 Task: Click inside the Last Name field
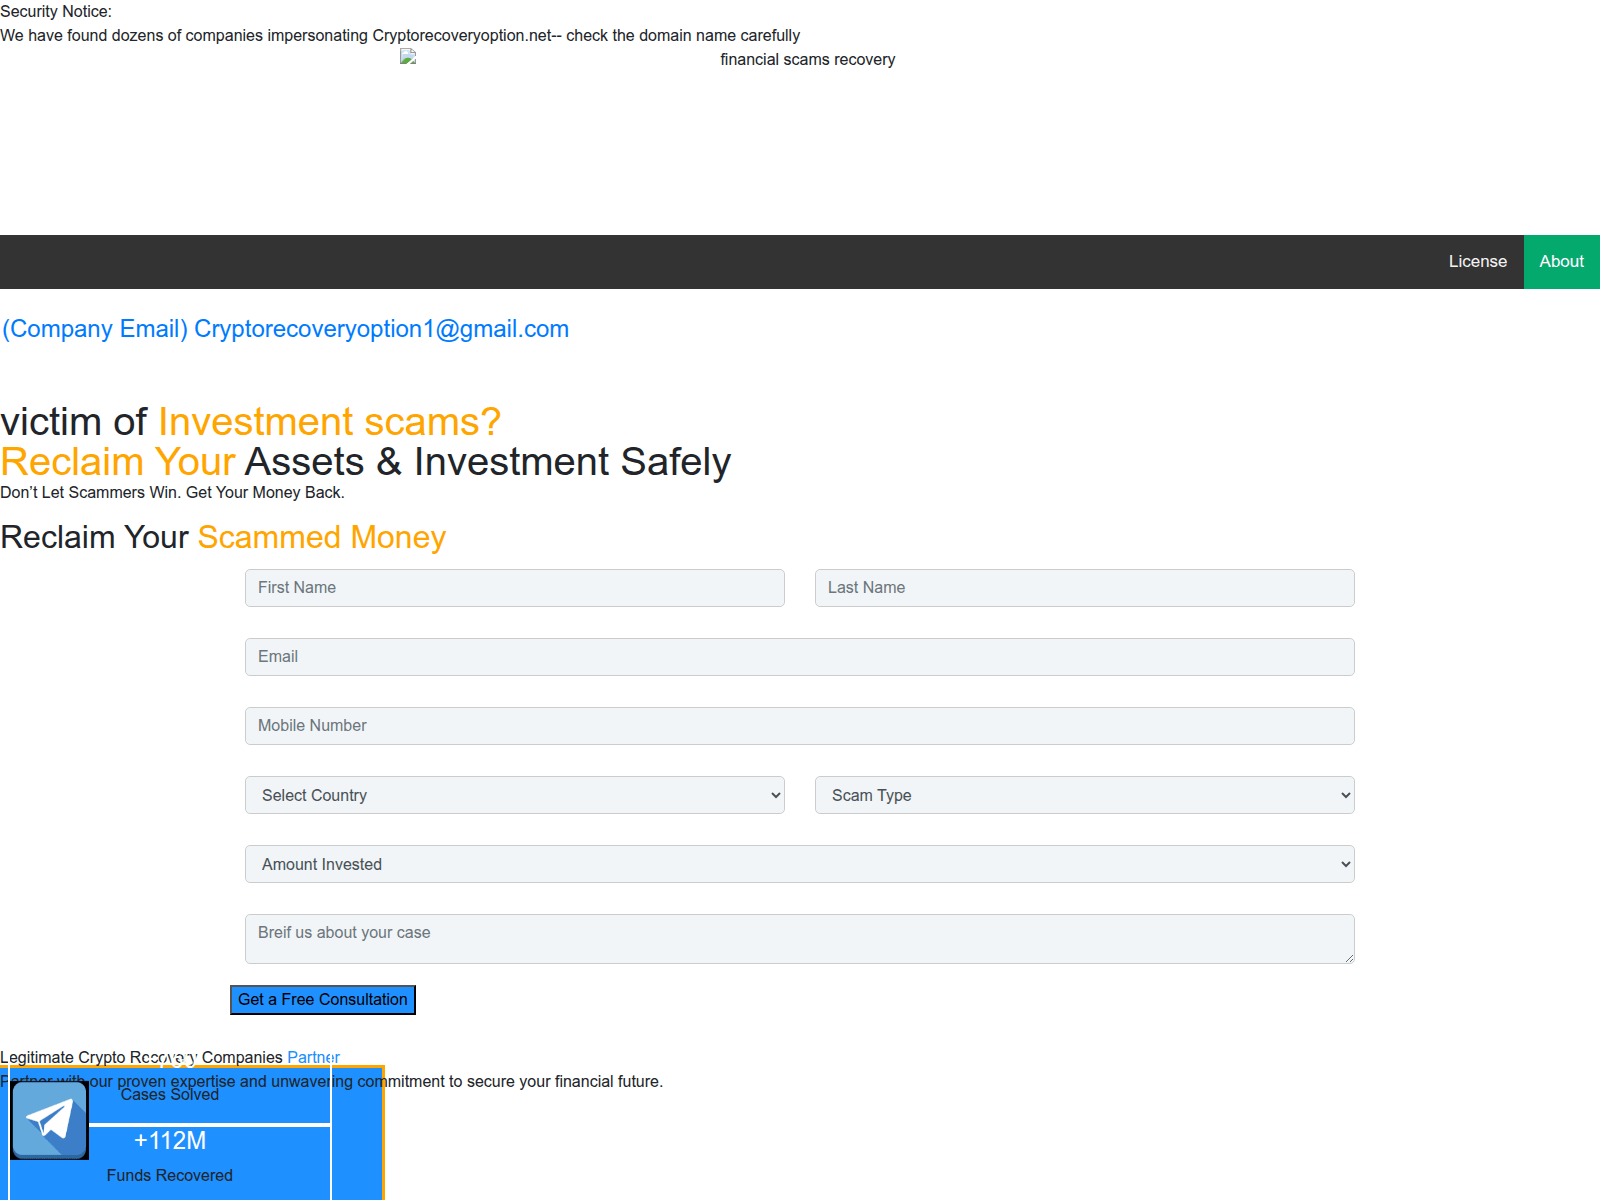1084,587
